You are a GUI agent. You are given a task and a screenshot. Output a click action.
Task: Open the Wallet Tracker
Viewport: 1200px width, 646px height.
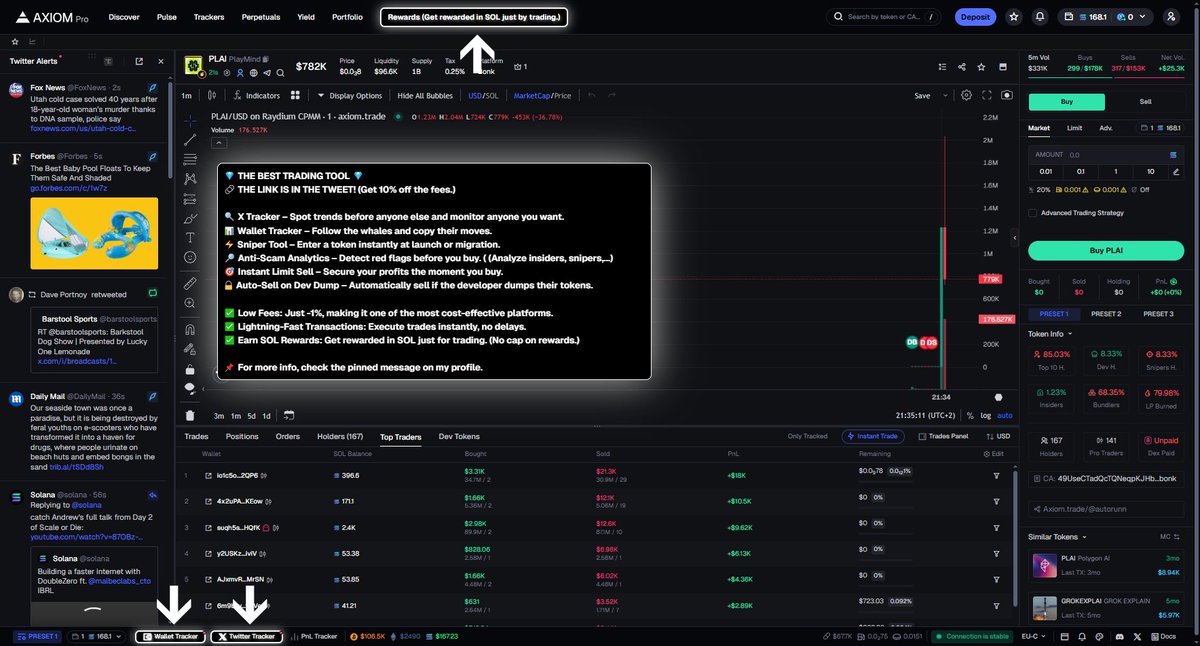coord(171,636)
